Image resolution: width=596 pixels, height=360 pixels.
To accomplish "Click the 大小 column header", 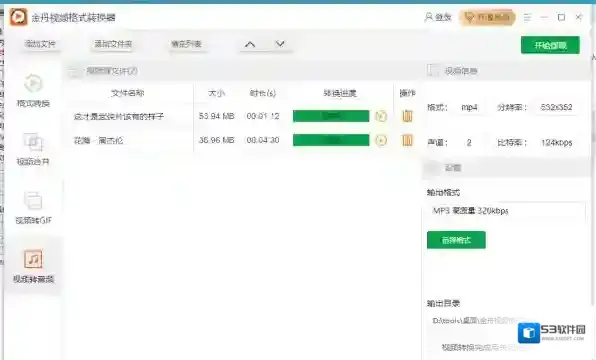I will (x=216, y=93).
